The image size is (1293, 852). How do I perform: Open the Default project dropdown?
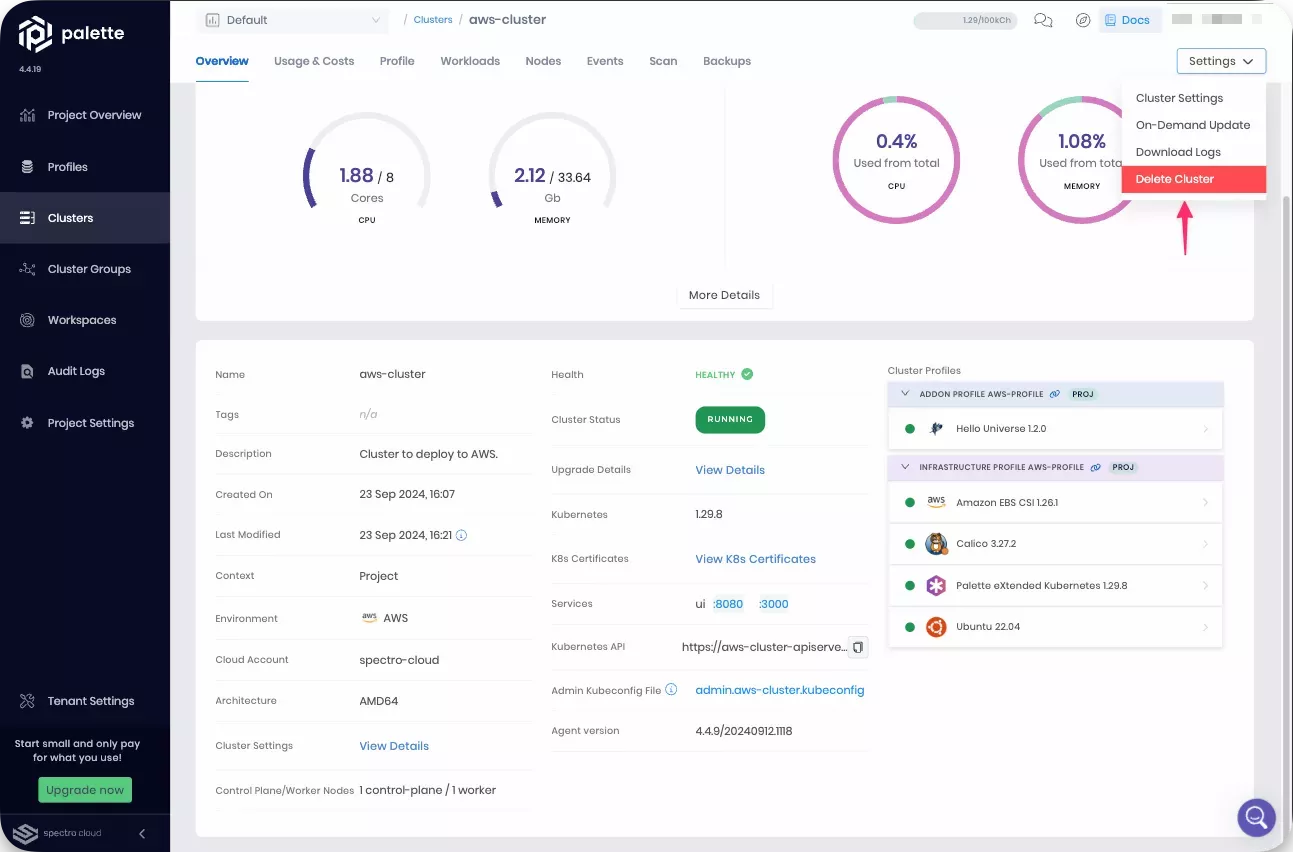[x=293, y=20]
